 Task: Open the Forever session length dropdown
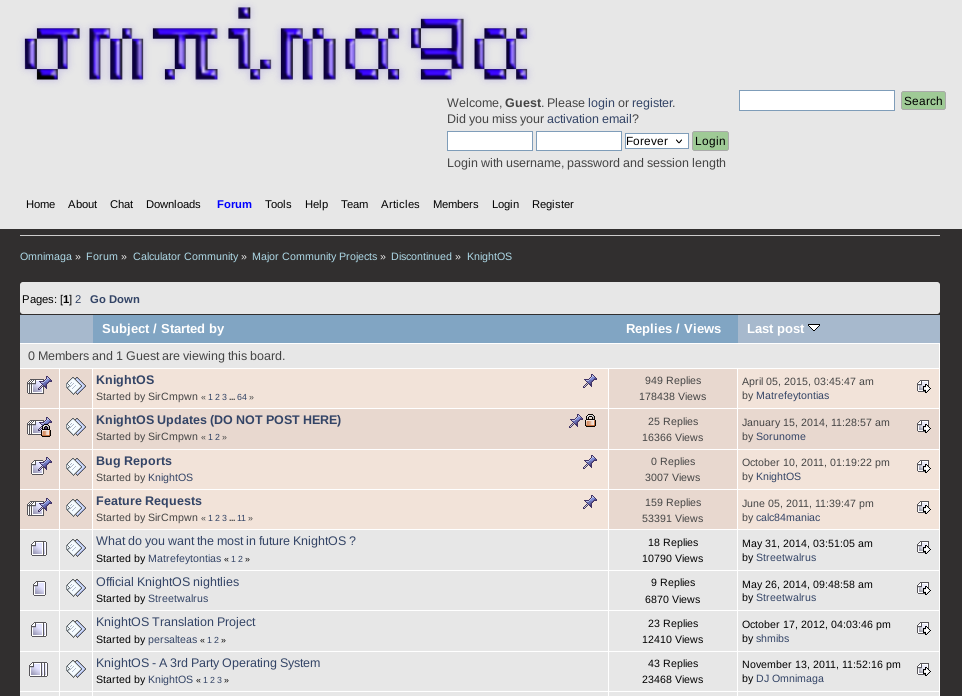pos(656,141)
